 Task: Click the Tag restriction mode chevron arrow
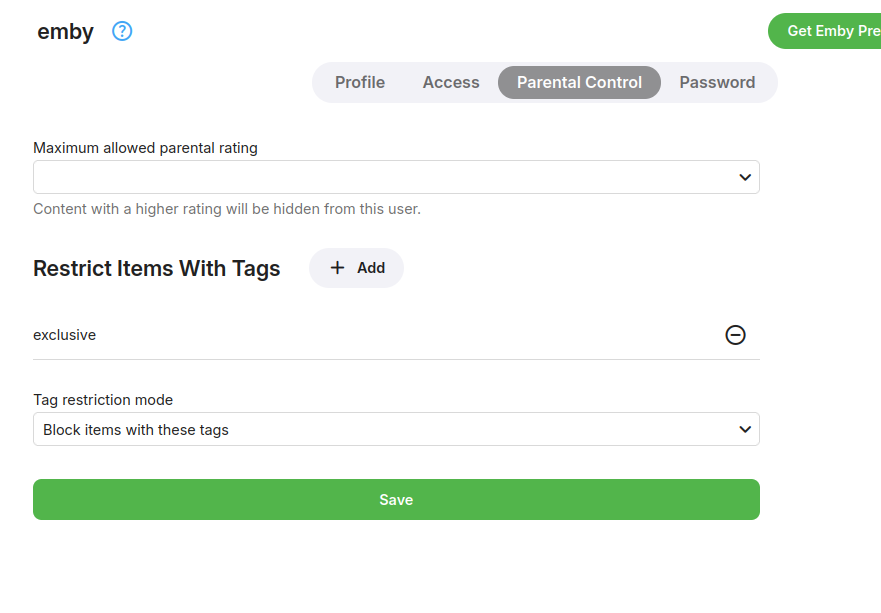pyautogui.click(x=745, y=429)
